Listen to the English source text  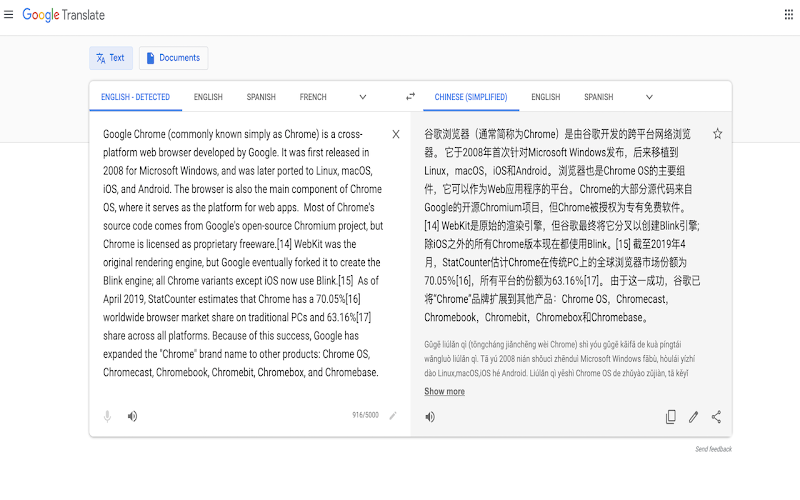[132, 416]
